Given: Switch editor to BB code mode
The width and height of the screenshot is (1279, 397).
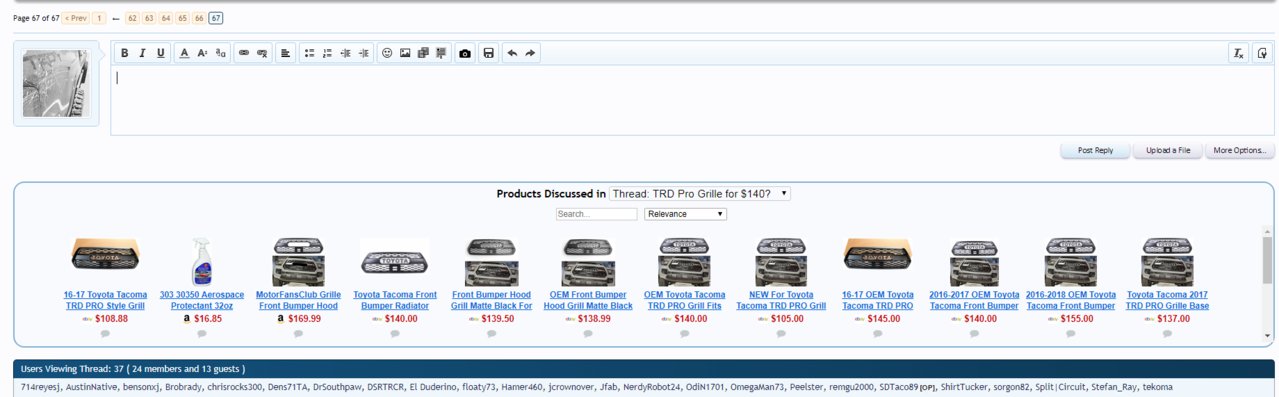Looking at the screenshot, I should (1262, 53).
